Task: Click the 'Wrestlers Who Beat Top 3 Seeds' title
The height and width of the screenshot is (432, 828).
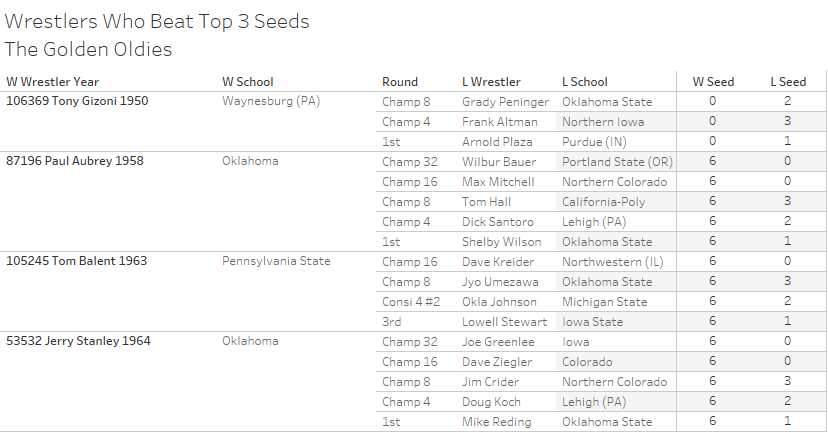Action: coord(157,21)
